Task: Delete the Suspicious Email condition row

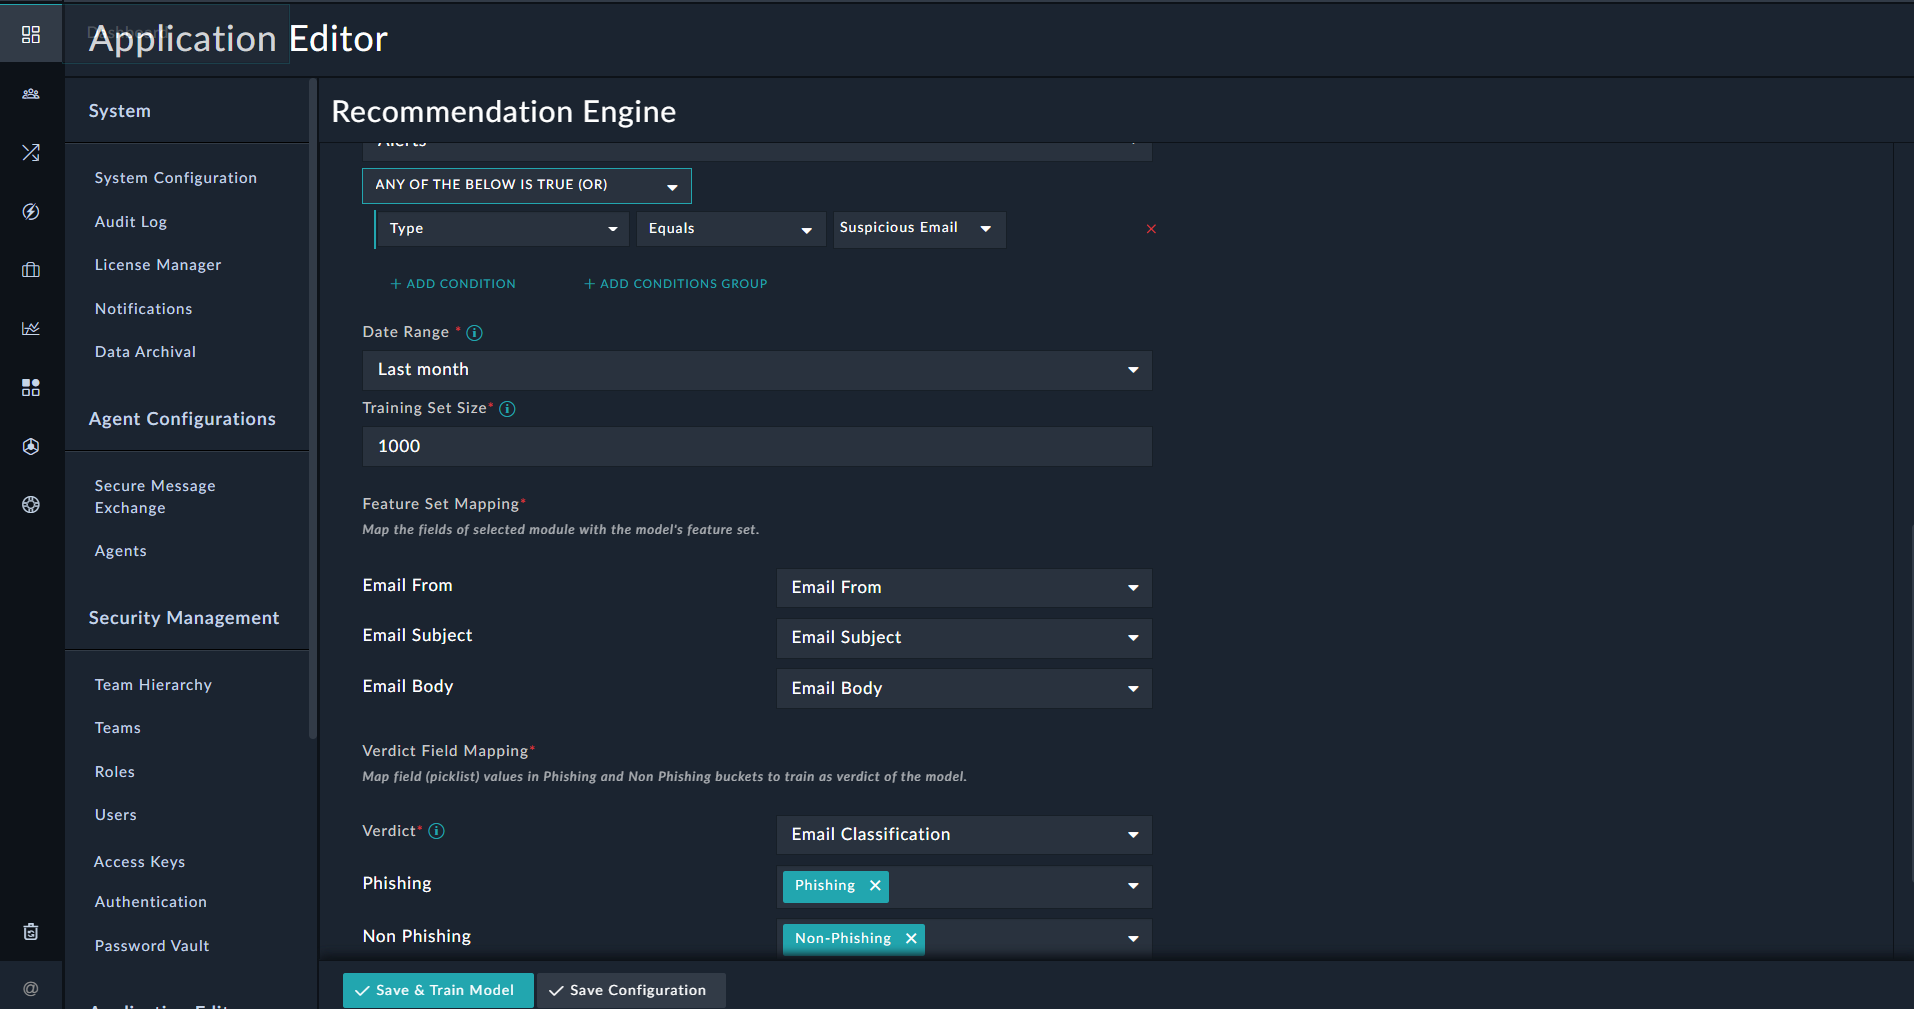Action: [1150, 229]
